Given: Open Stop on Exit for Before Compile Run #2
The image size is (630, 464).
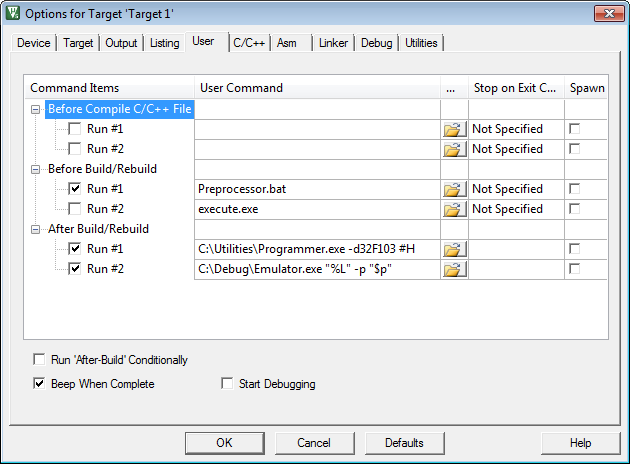Looking at the screenshot, I should pyautogui.click(x=516, y=149).
